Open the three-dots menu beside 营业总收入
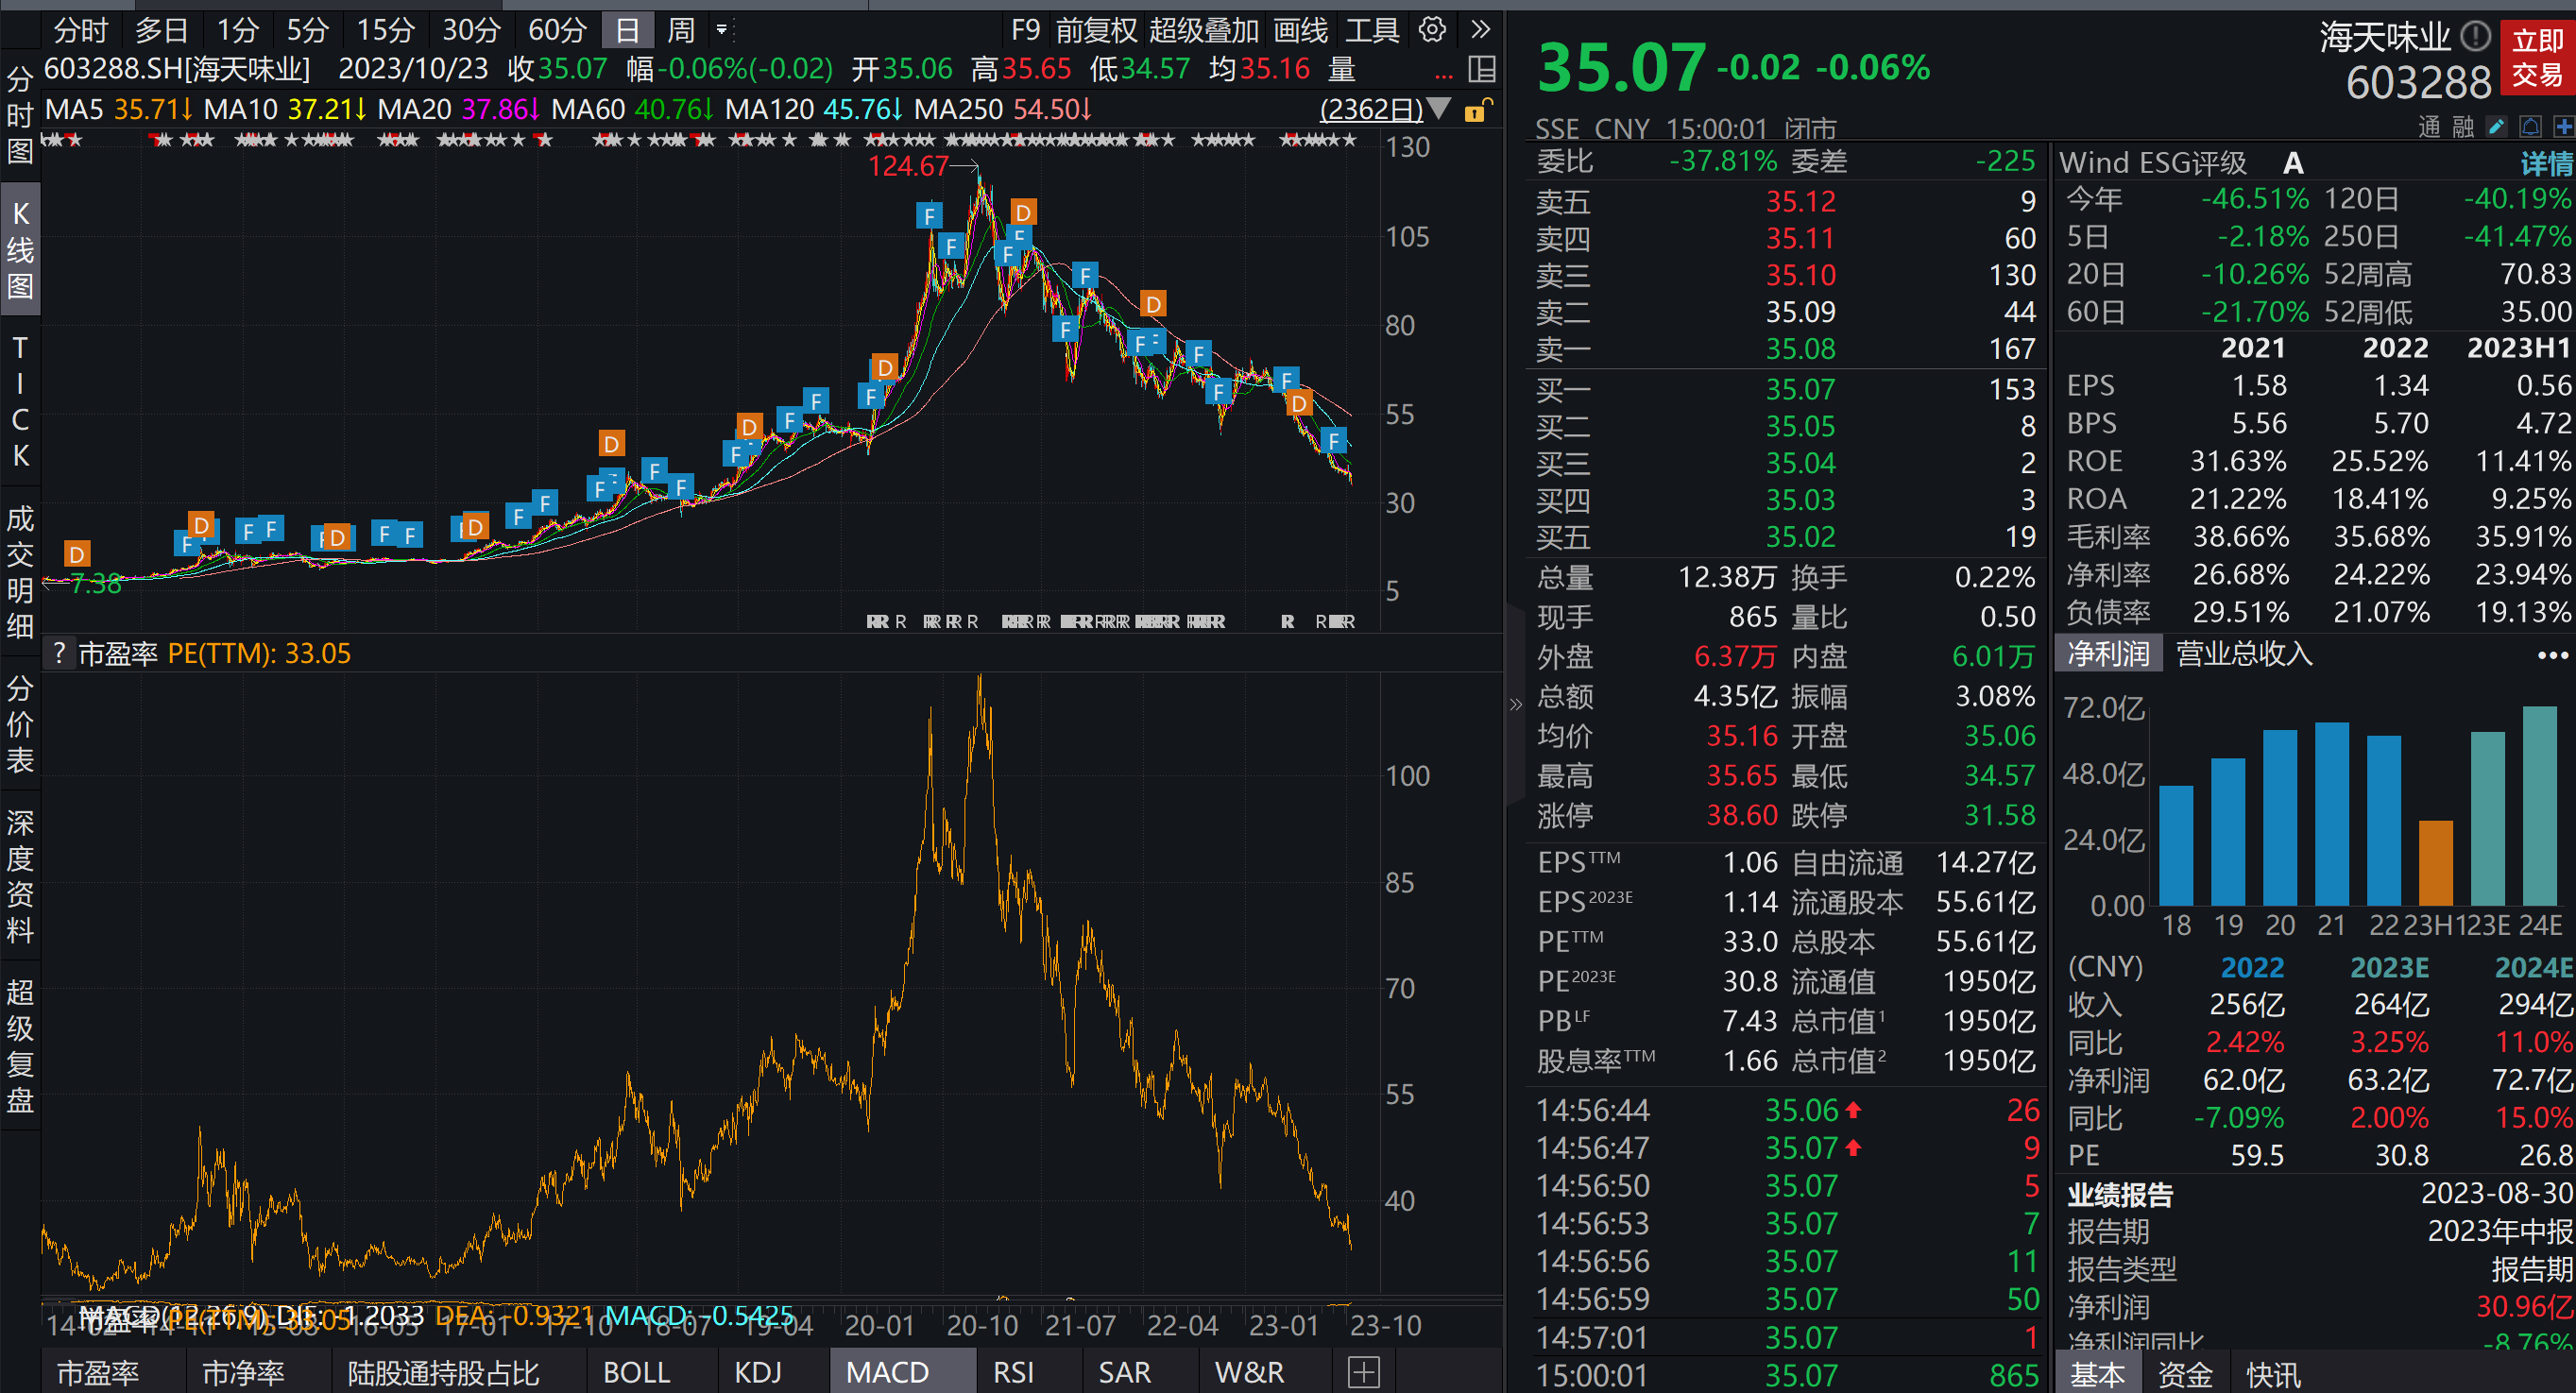 pyautogui.click(x=2552, y=655)
